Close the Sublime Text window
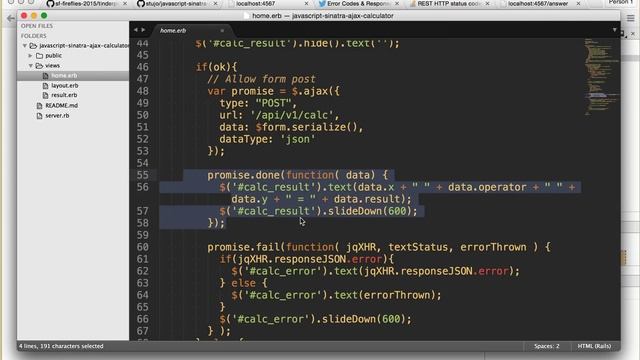The width and height of the screenshot is (640, 360). coord(24,16)
